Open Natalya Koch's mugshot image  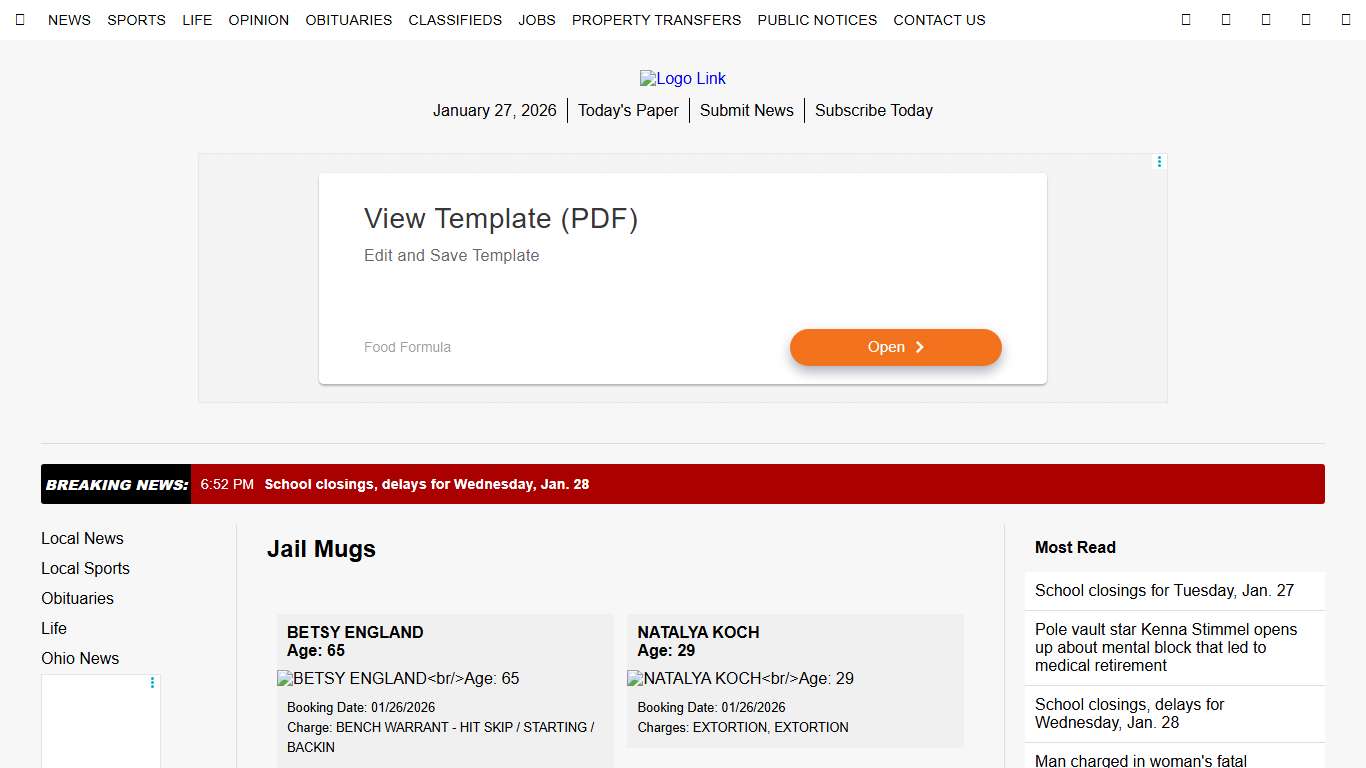(740, 679)
